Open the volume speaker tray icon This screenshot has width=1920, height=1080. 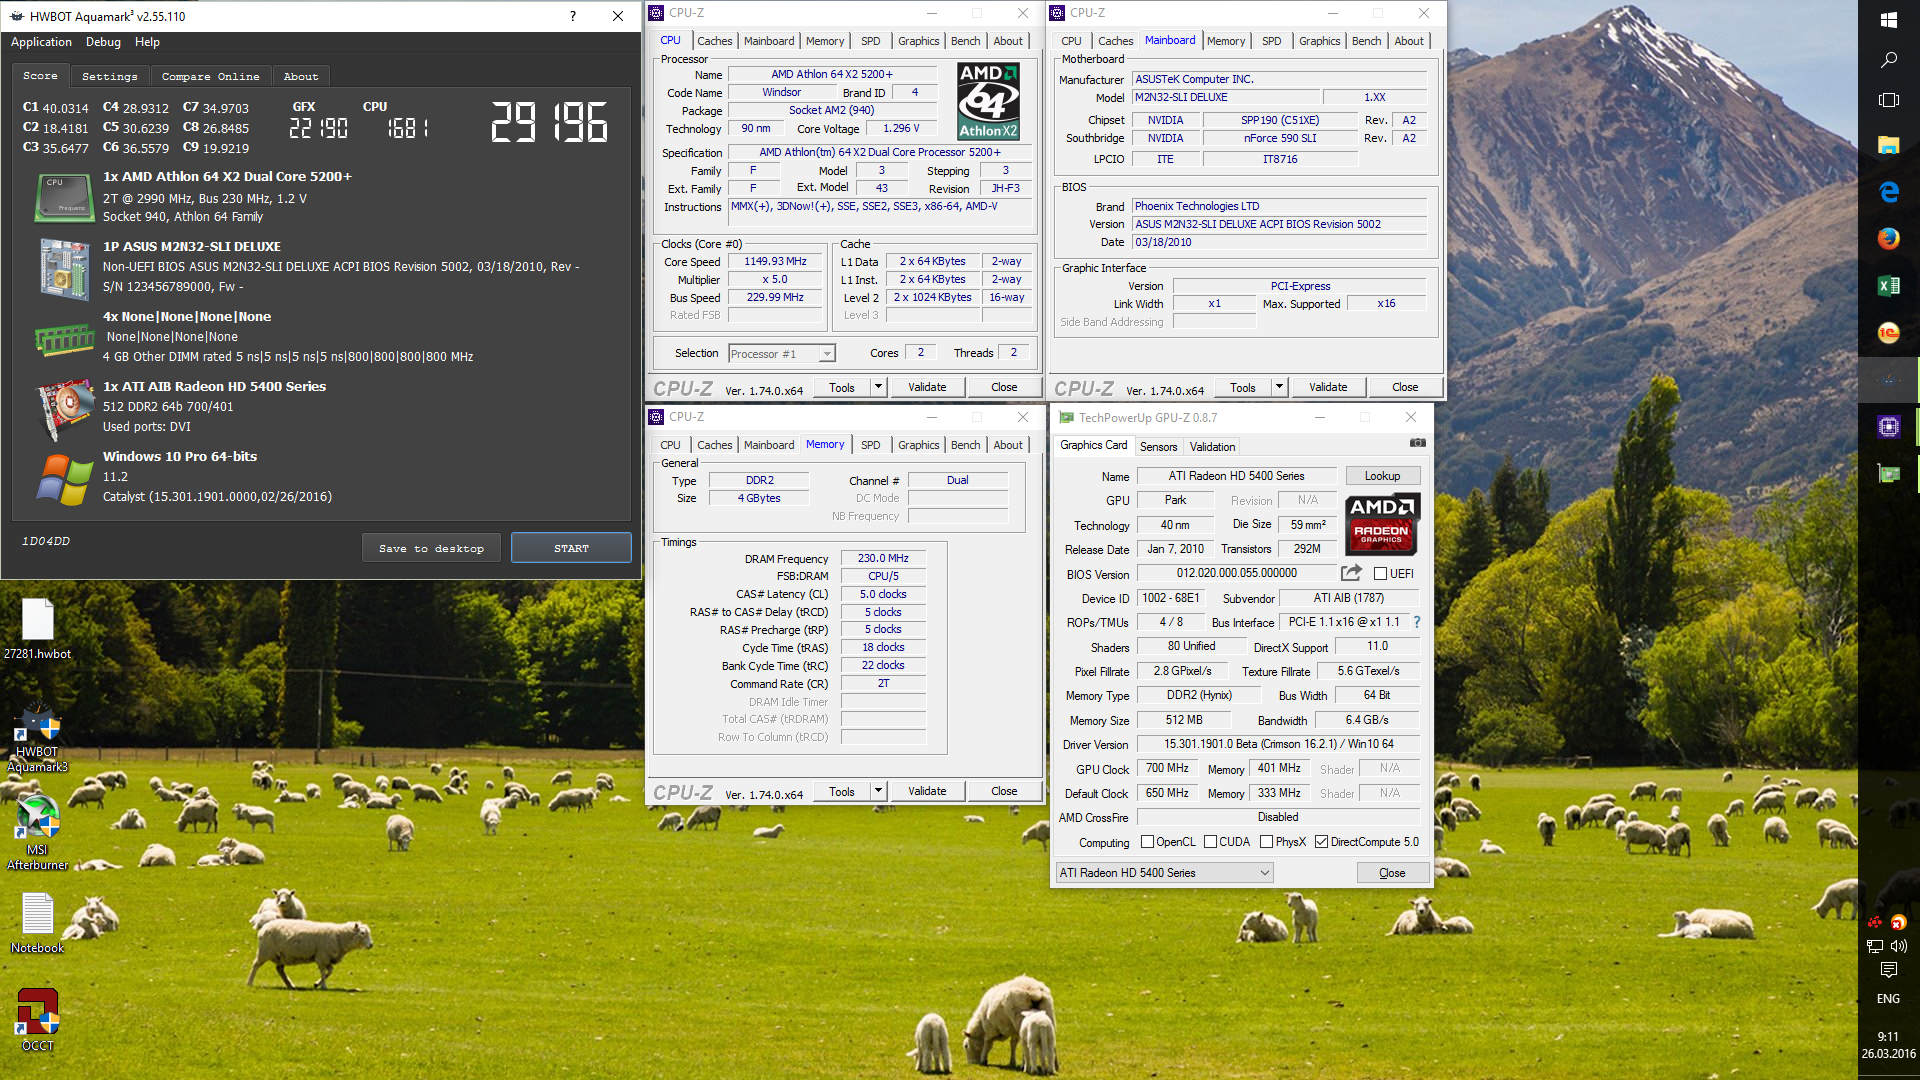[x=1899, y=945]
